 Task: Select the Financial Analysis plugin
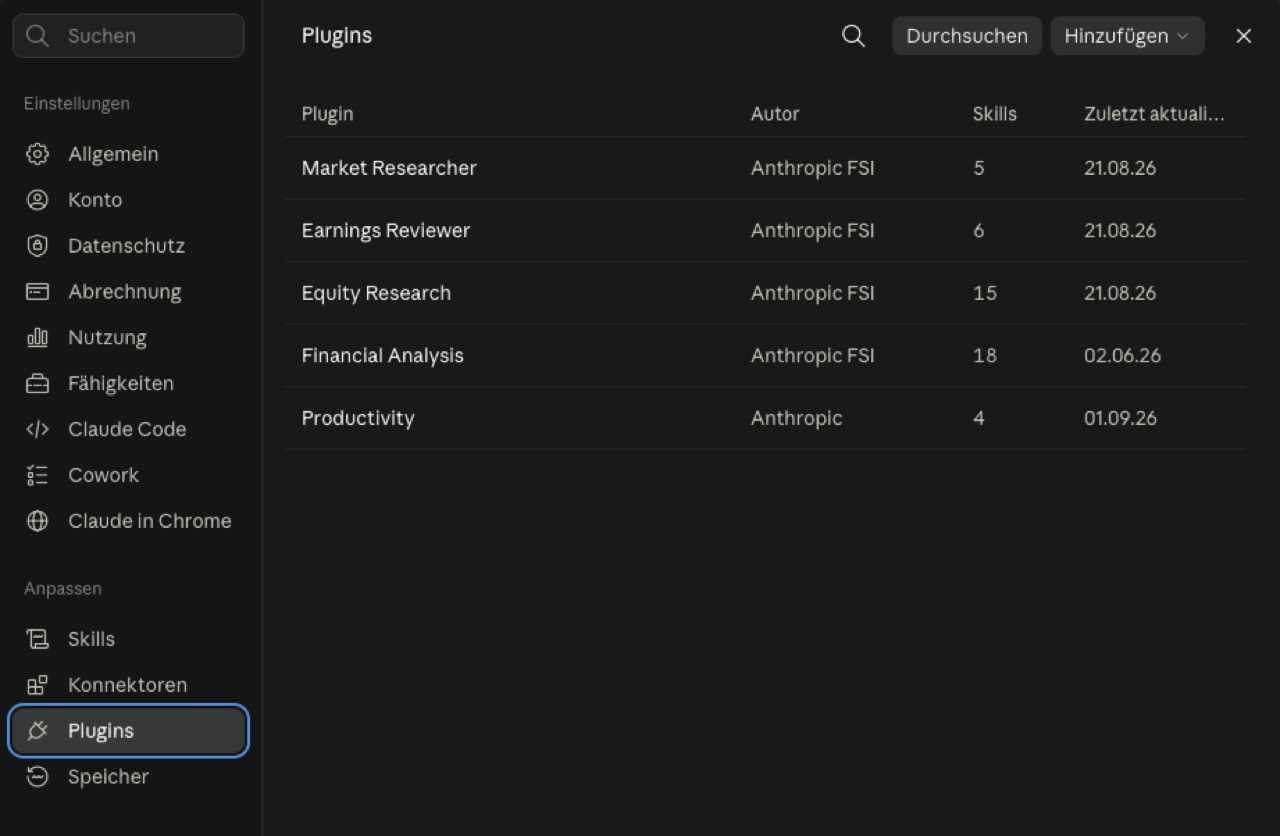point(765,355)
